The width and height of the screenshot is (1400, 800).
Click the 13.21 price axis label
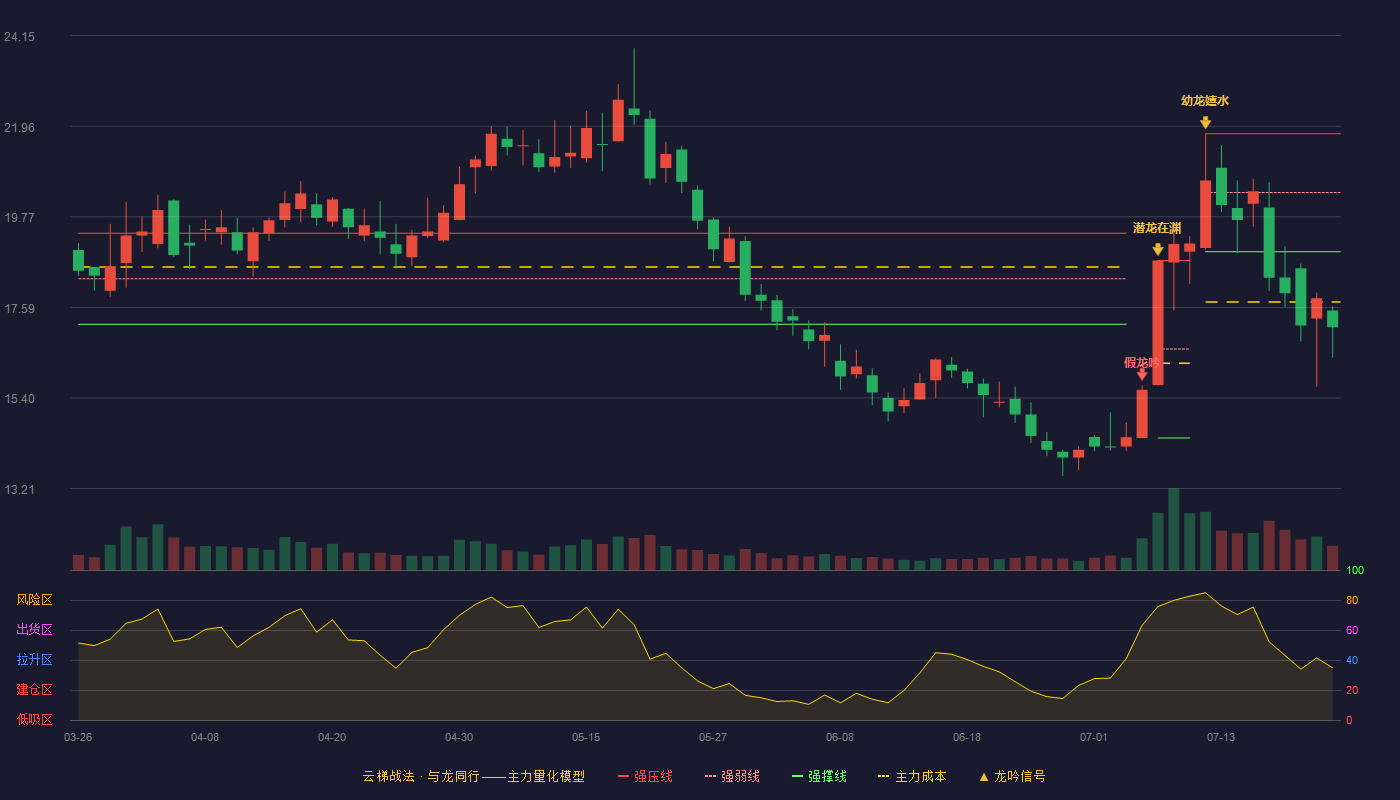point(19,489)
